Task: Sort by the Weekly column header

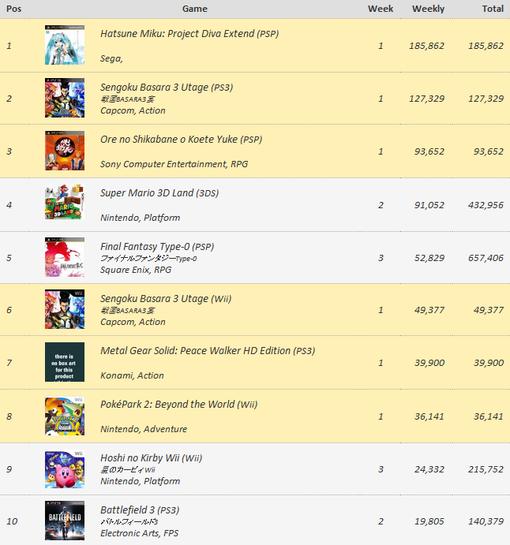Action: 428,9
